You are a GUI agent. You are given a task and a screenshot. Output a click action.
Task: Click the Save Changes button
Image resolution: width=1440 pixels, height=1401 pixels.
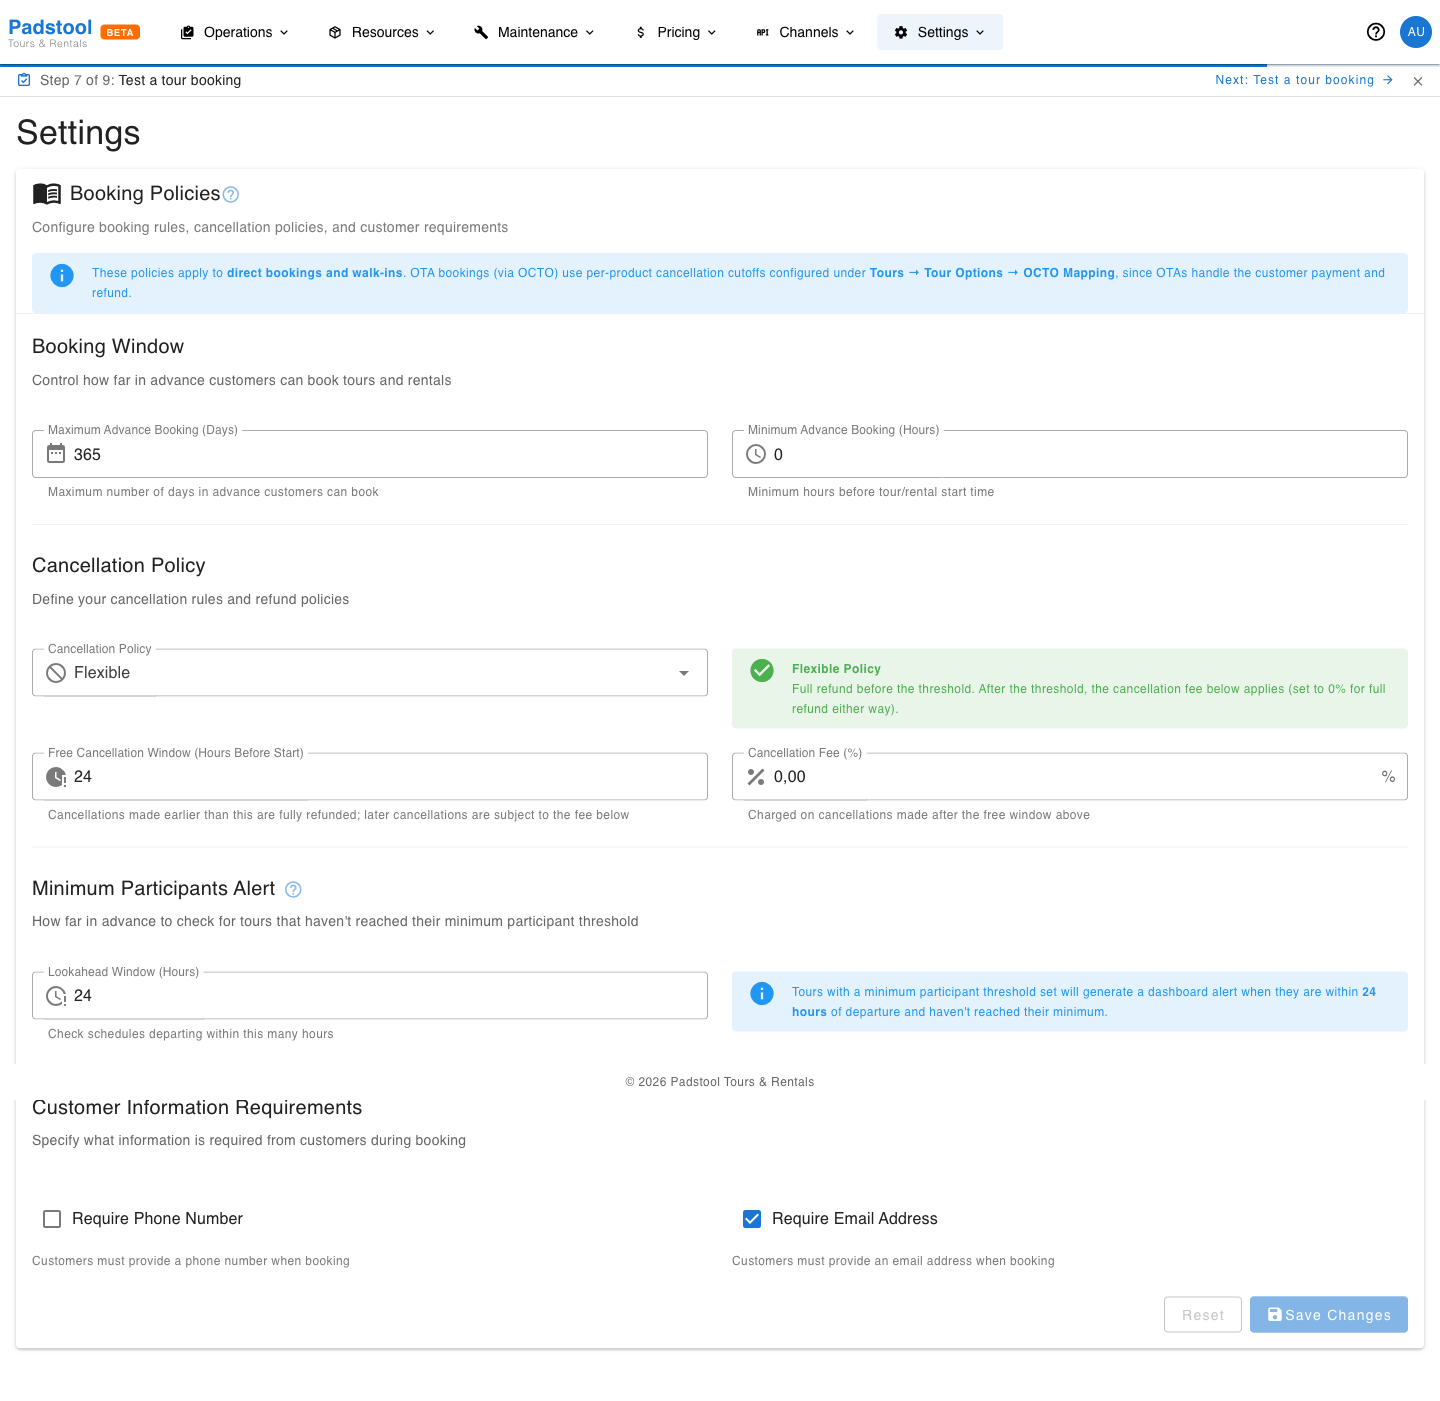click(1329, 1315)
